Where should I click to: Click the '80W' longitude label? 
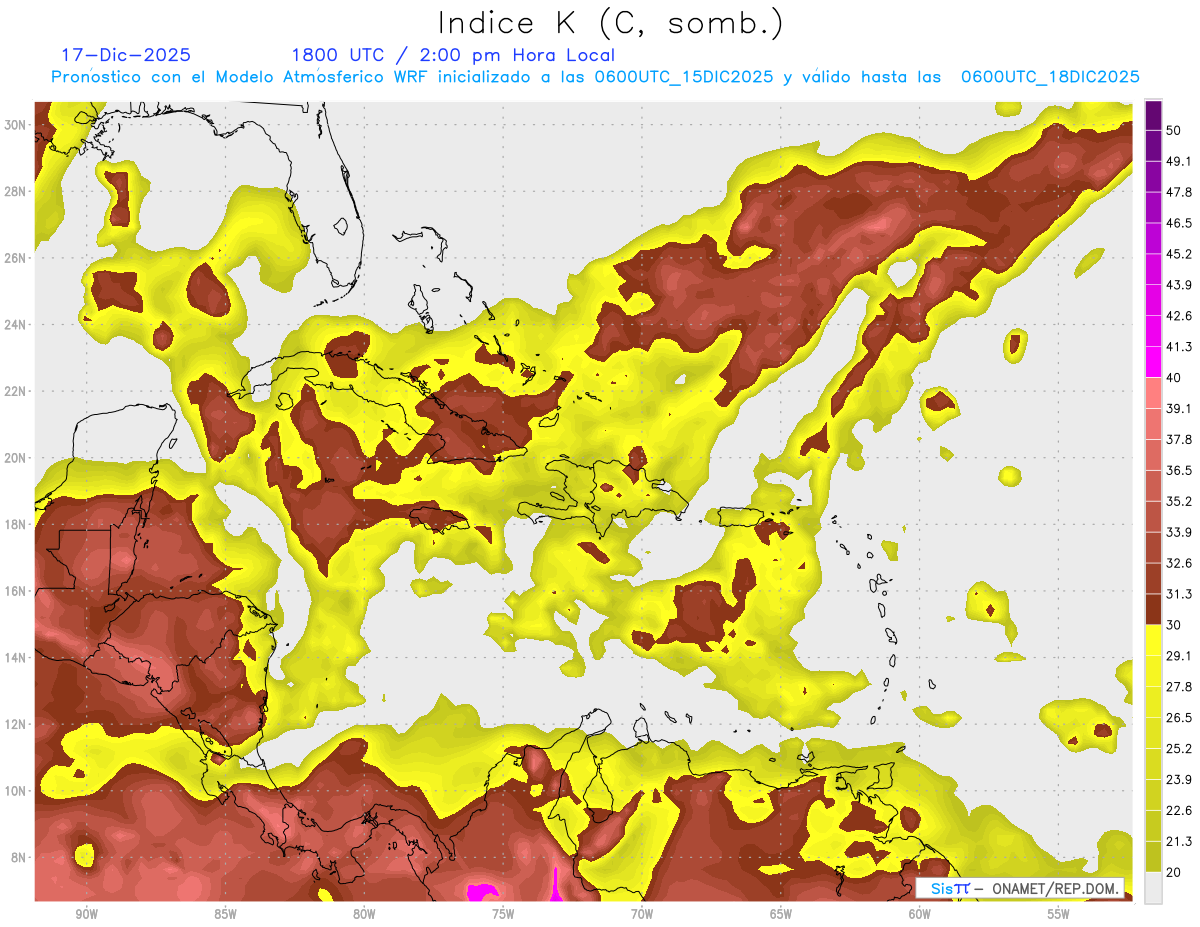tap(364, 914)
